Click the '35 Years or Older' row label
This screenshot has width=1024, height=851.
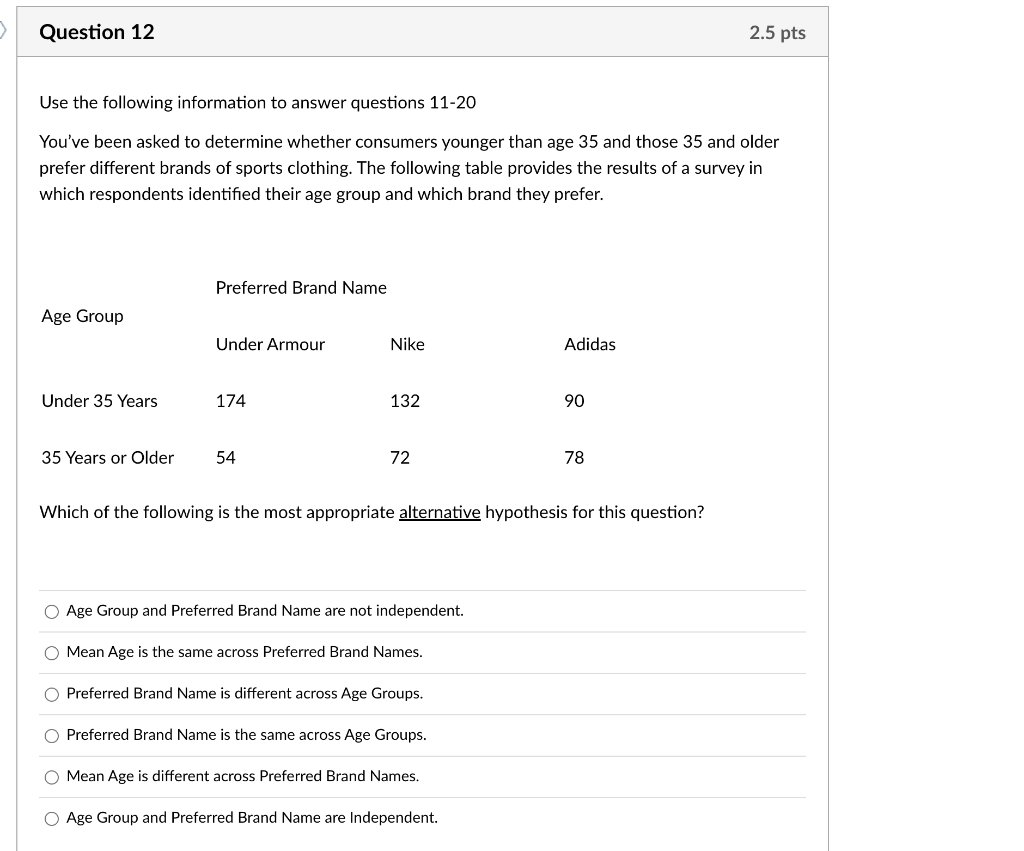[107, 457]
